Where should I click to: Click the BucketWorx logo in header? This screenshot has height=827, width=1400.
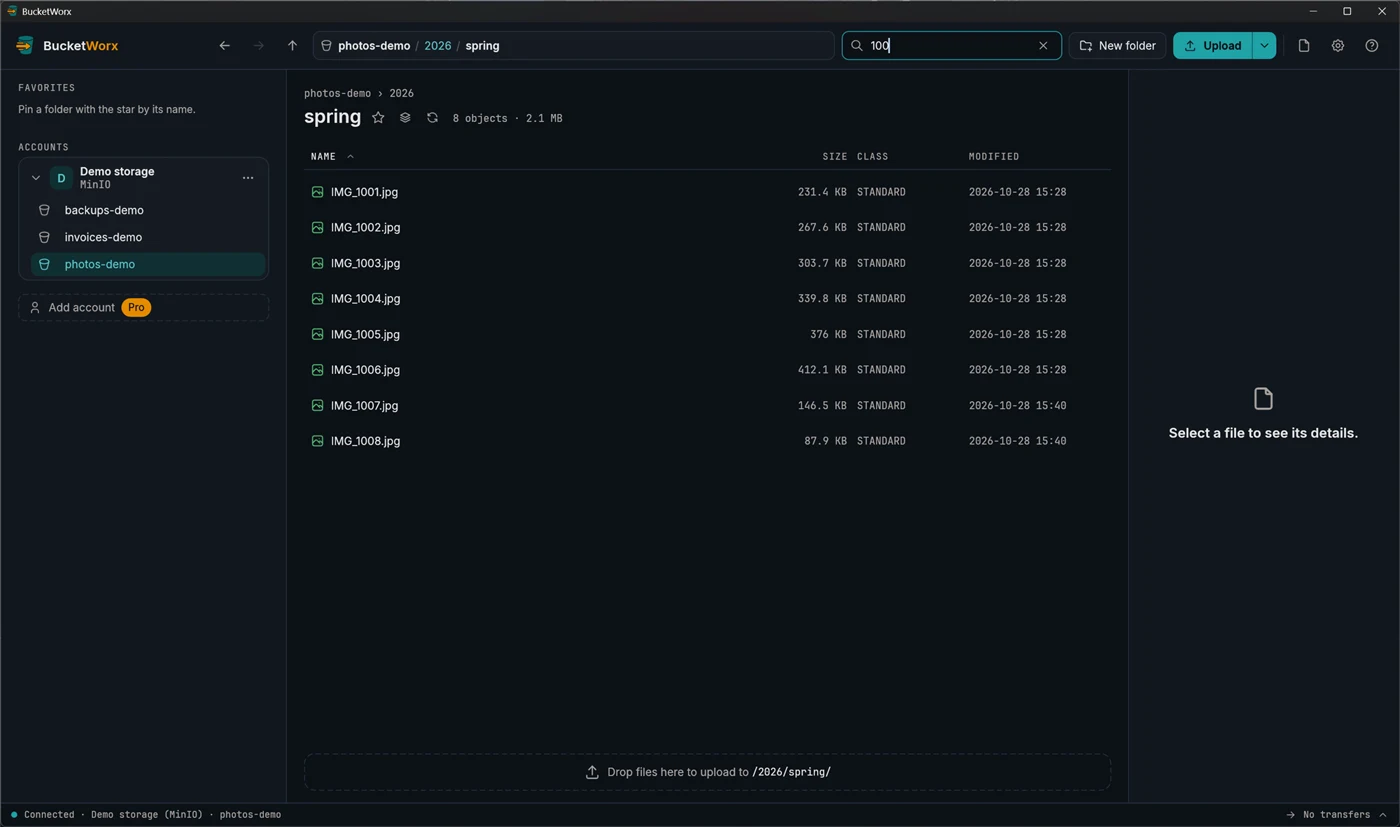(68, 46)
